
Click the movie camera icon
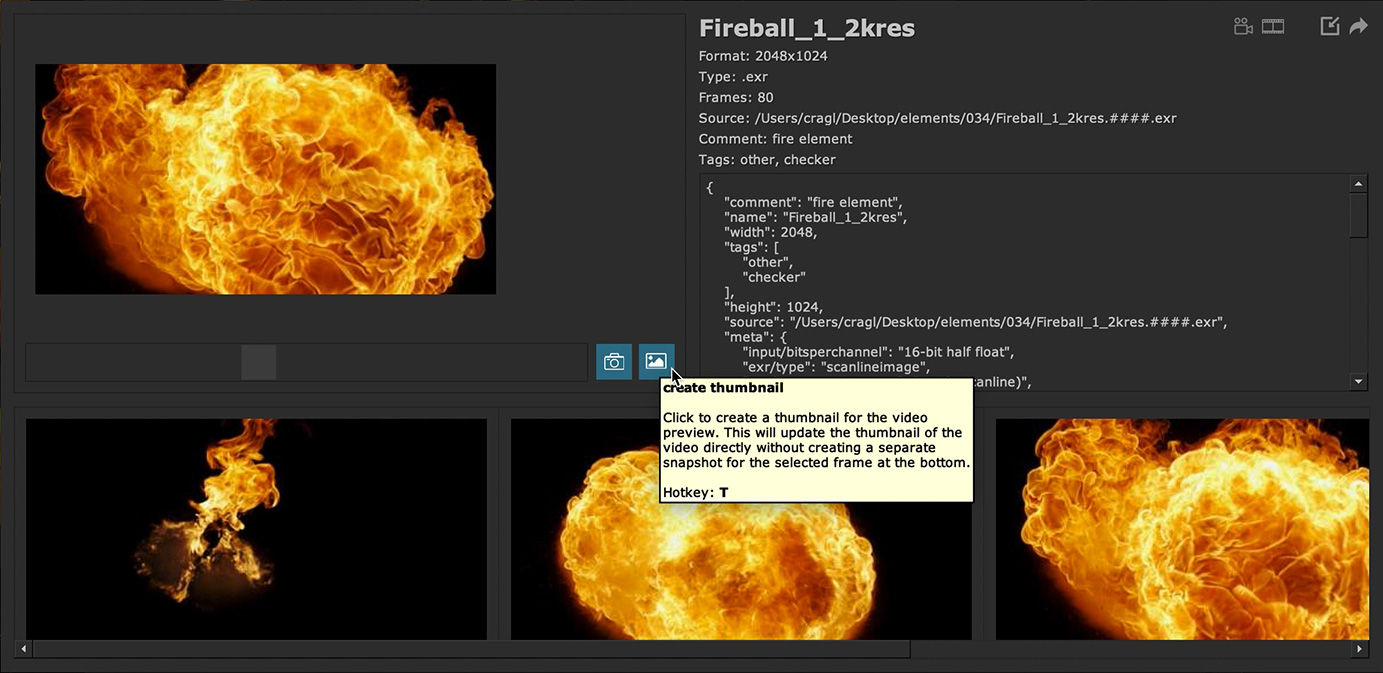(1243, 27)
